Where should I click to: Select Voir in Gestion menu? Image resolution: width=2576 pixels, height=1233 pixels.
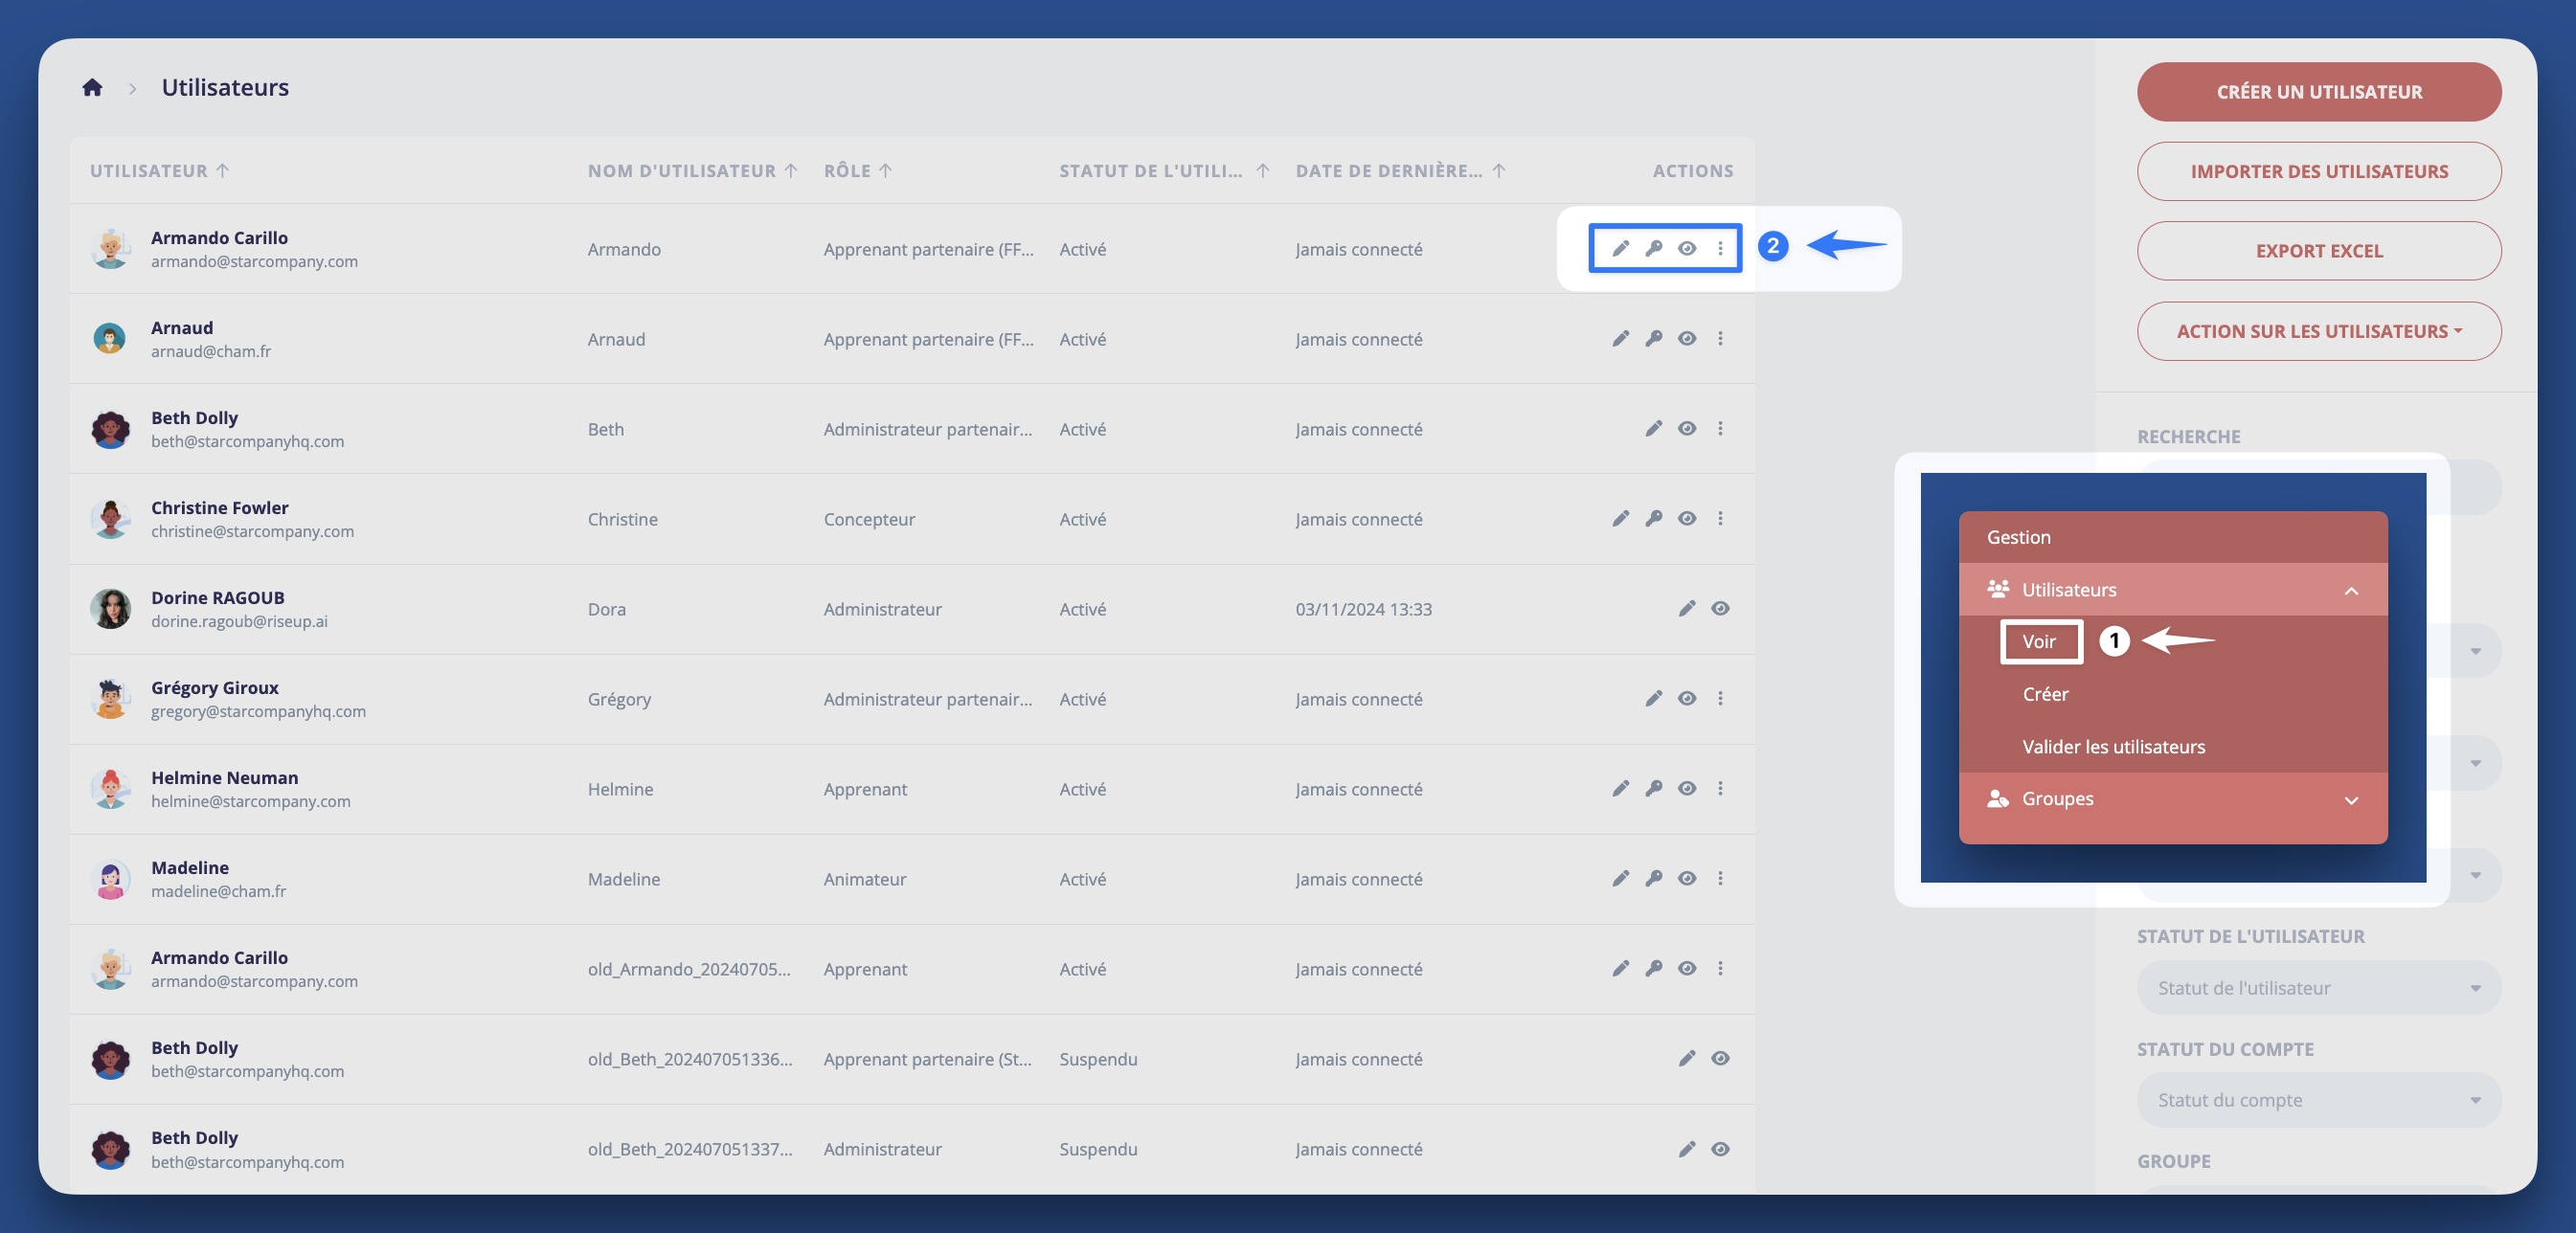(2040, 642)
